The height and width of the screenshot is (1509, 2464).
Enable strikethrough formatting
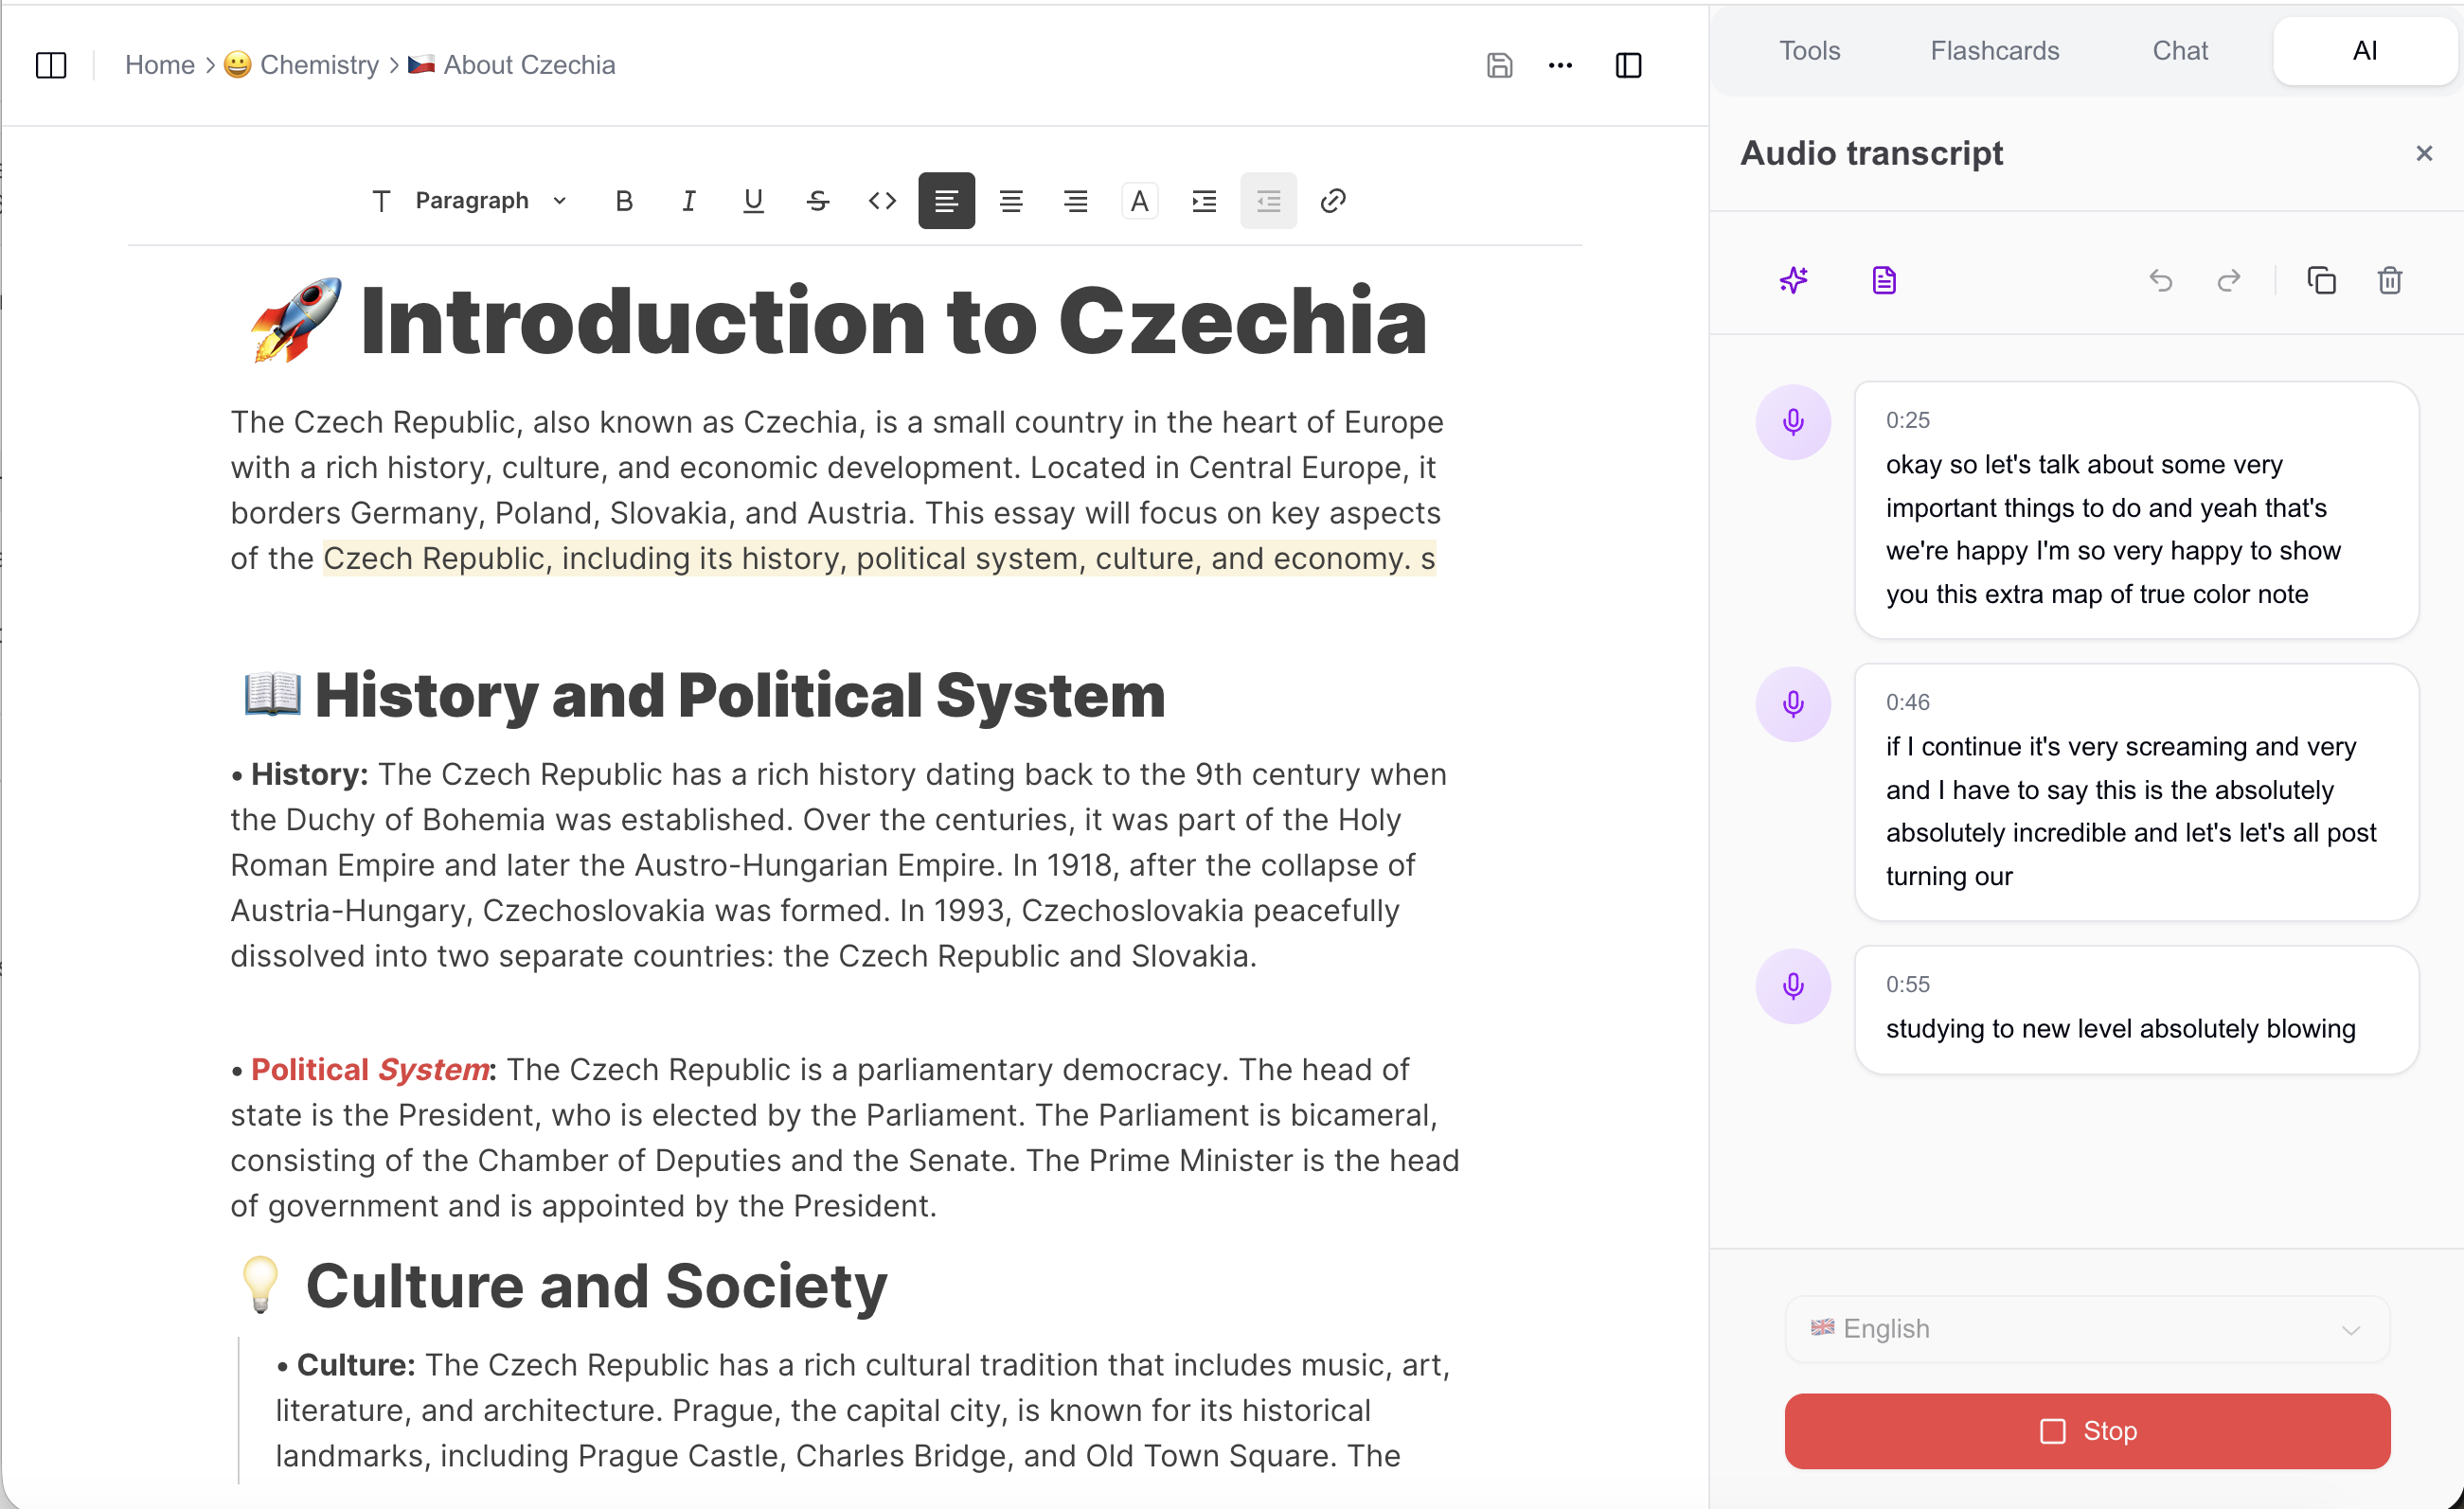tap(818, 200)
